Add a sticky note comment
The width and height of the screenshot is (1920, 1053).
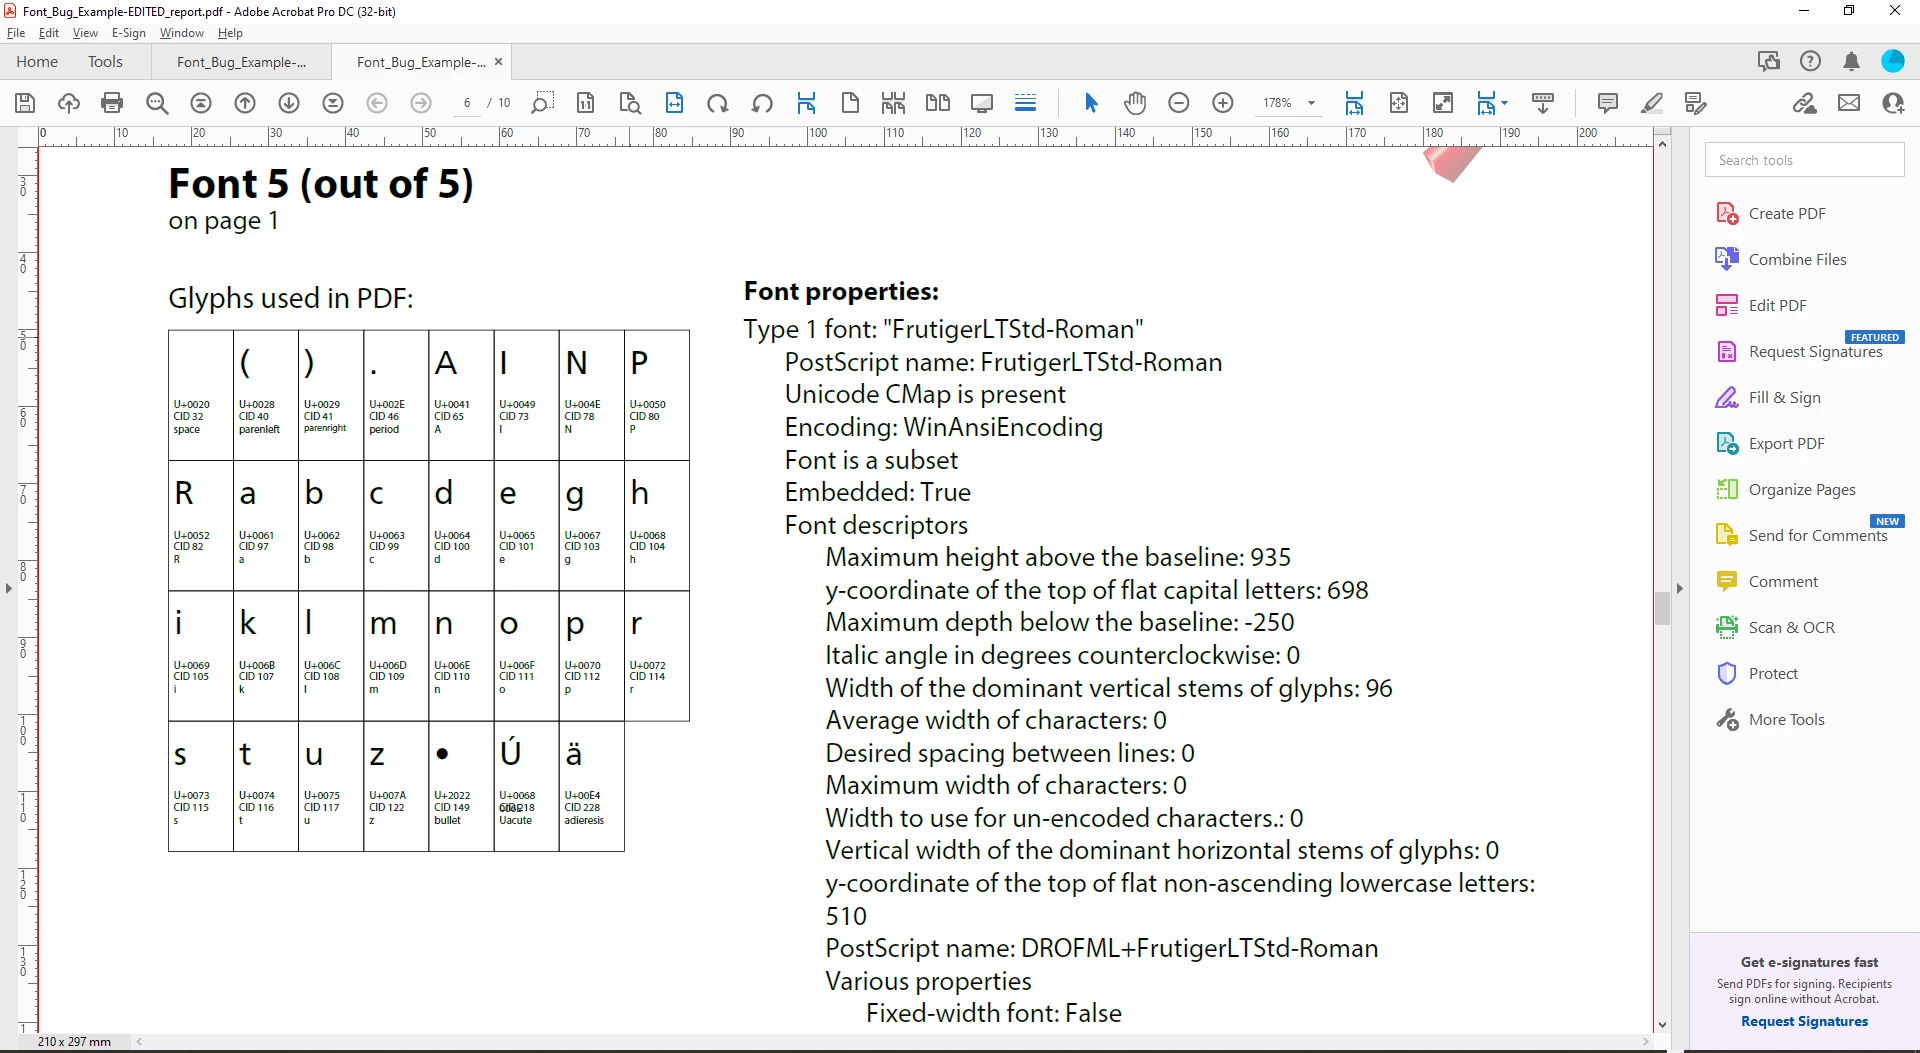(1608, 103)
